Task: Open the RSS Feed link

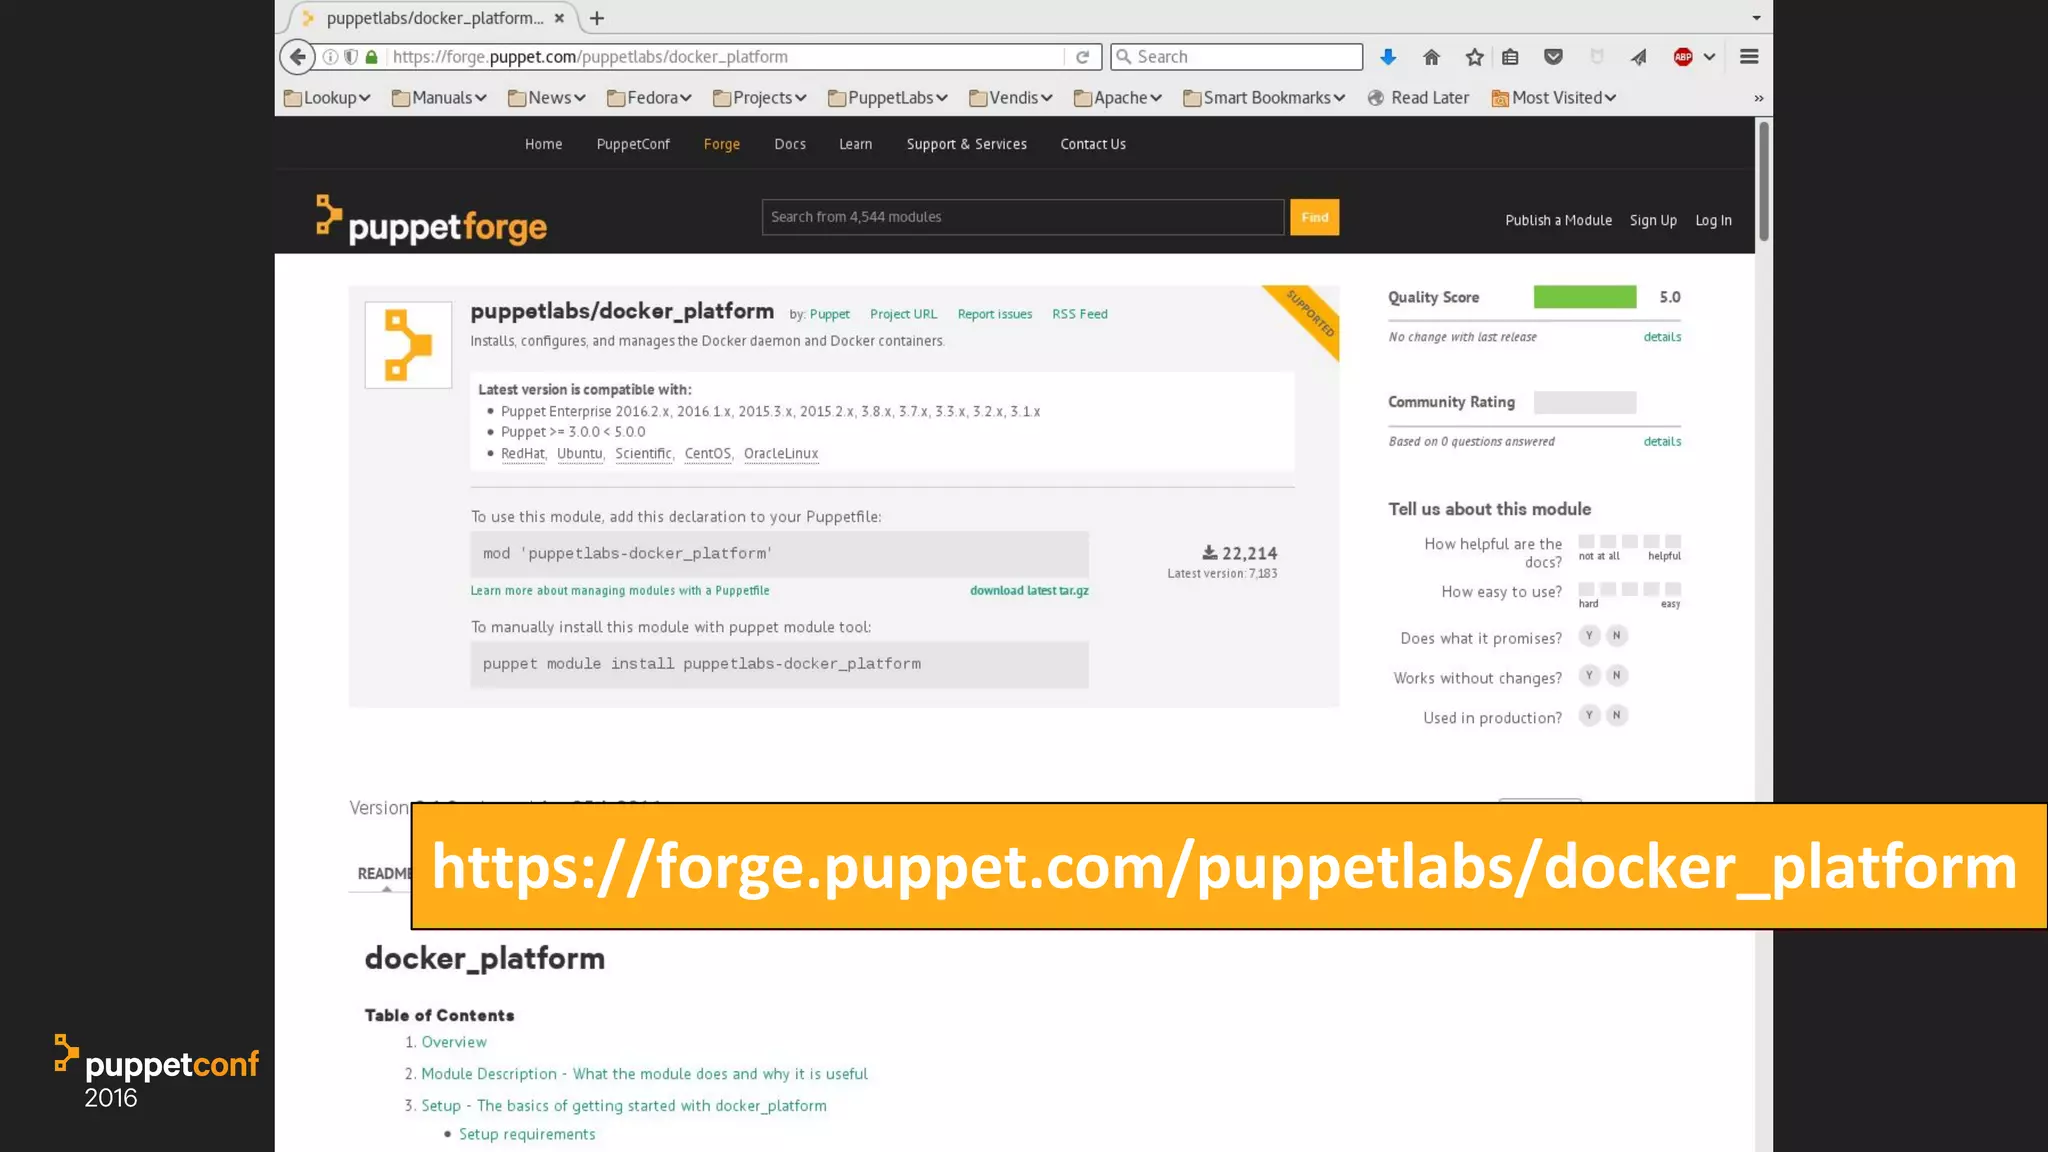Action: (1079, 314)
